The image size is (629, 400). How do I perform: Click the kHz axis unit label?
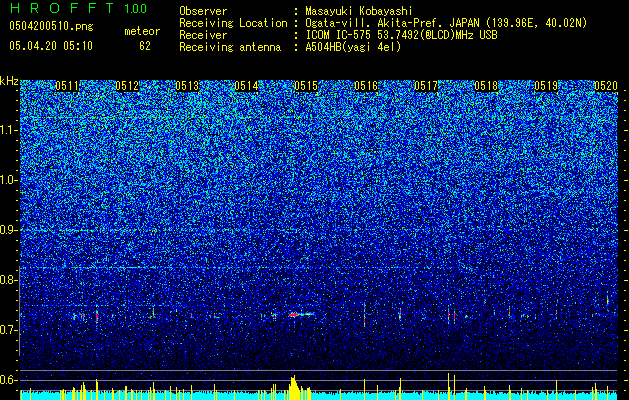(x=9, y=81)
